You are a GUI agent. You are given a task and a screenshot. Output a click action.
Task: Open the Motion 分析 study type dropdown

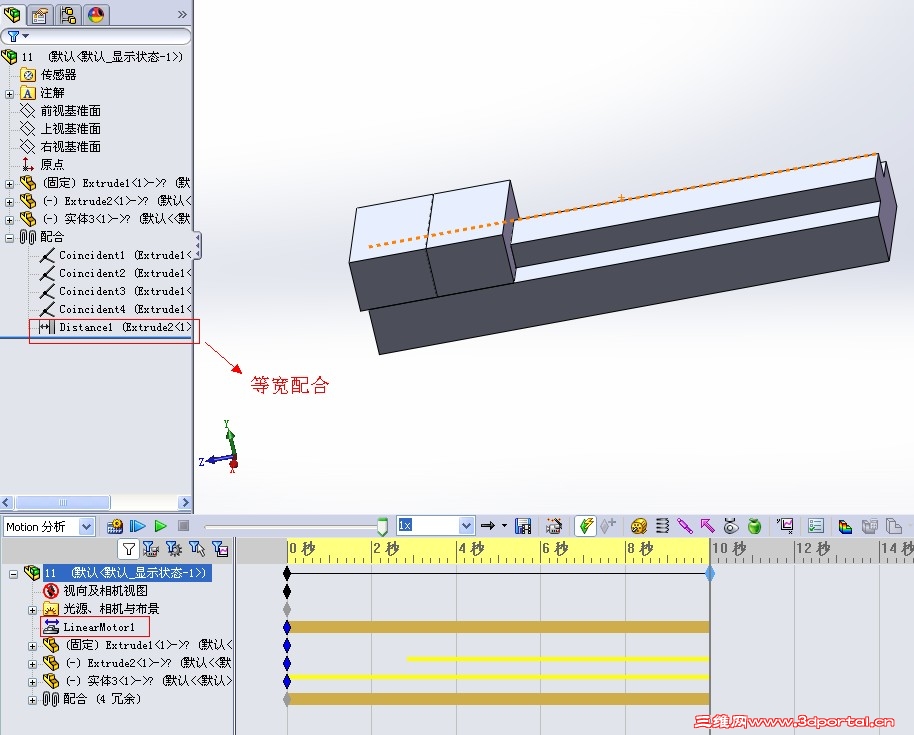tap(86, 526)
